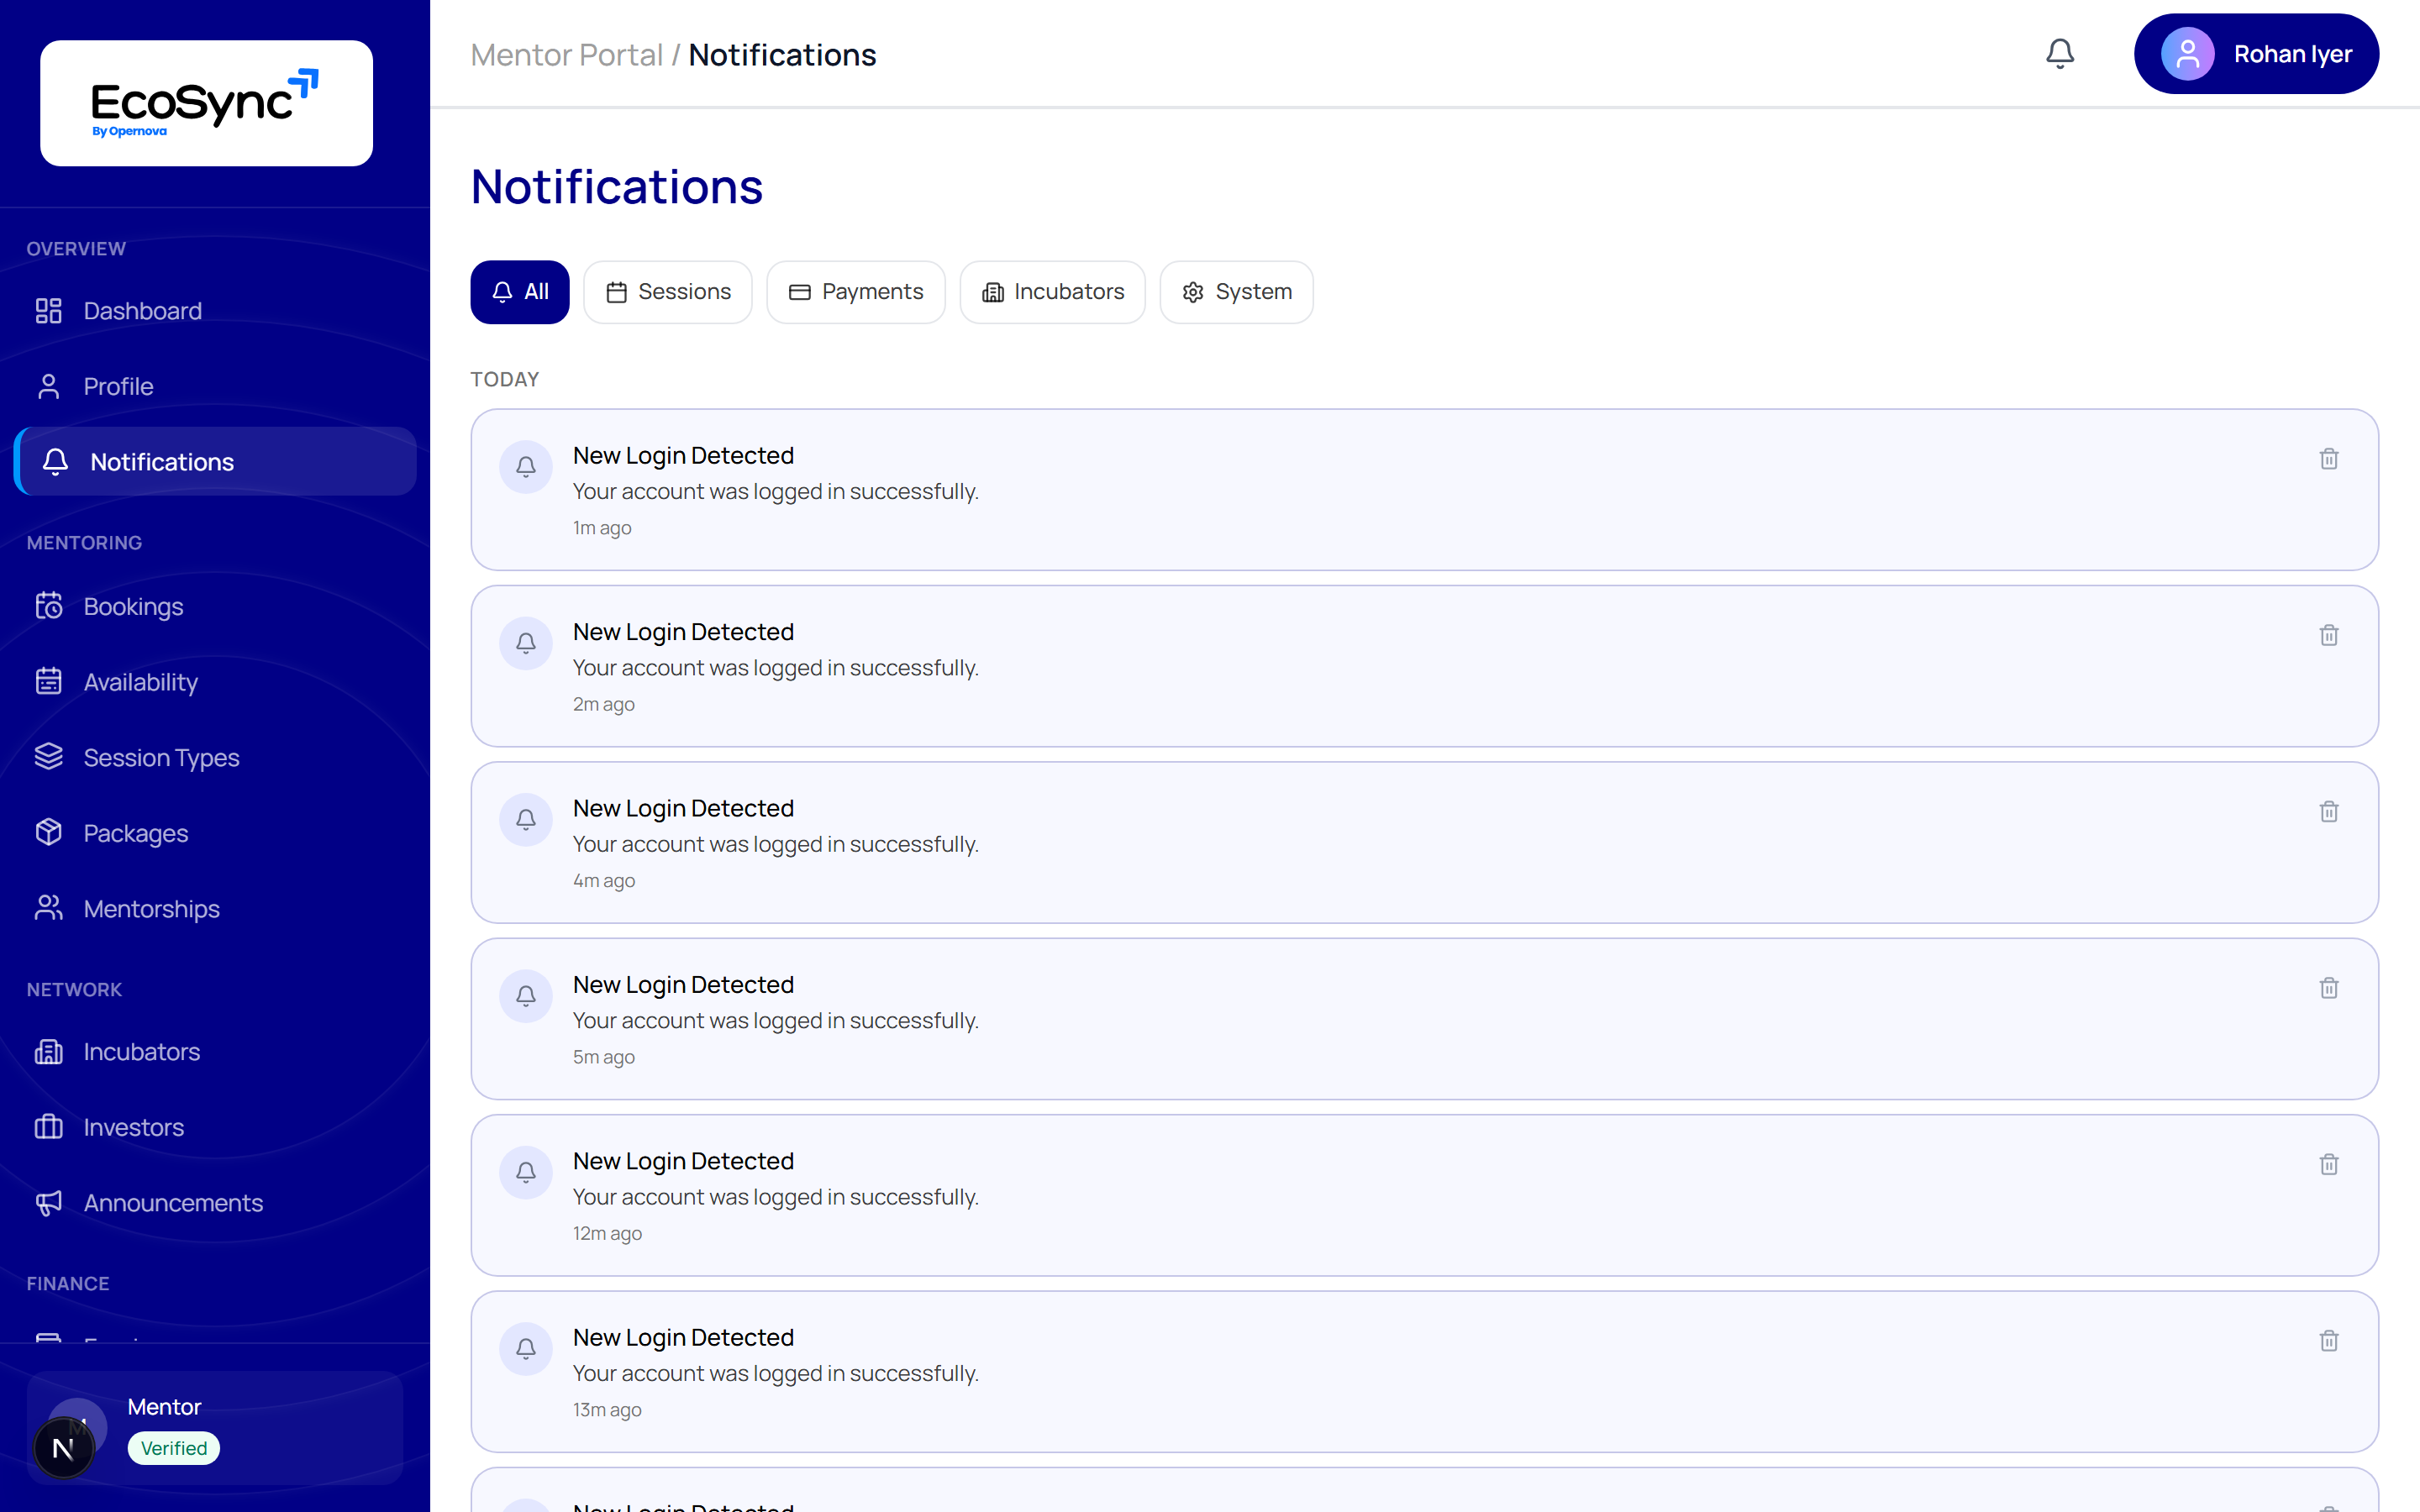Open Incubators under Network in sidebar
2420x1512 pixels.
coord(215,1052)
